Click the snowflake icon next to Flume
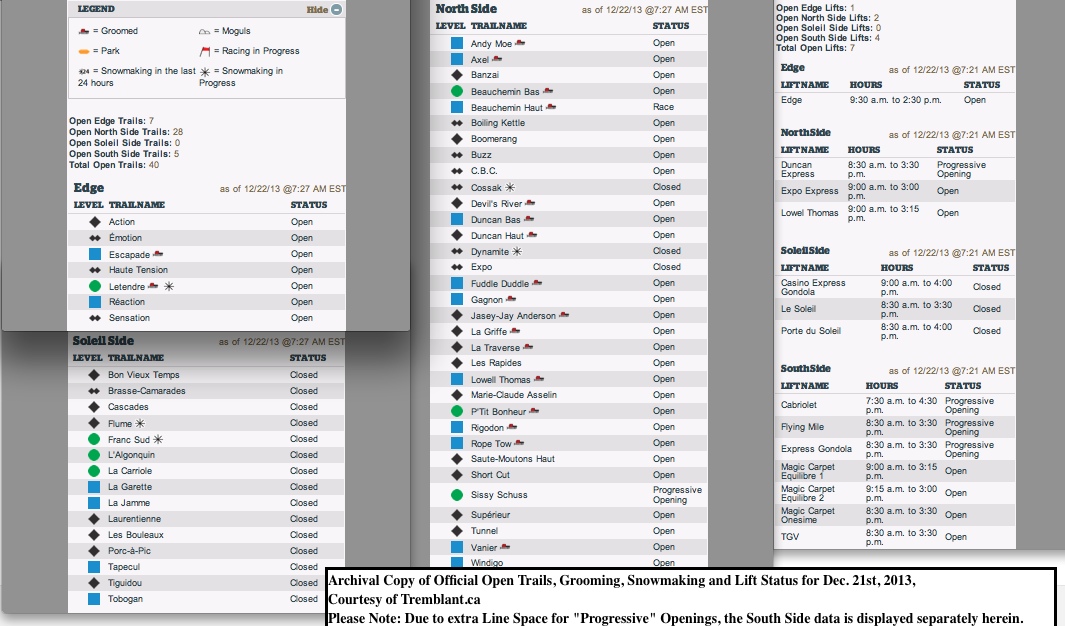The width and height of the screenshot is (1065, 626). click(140, 423)
